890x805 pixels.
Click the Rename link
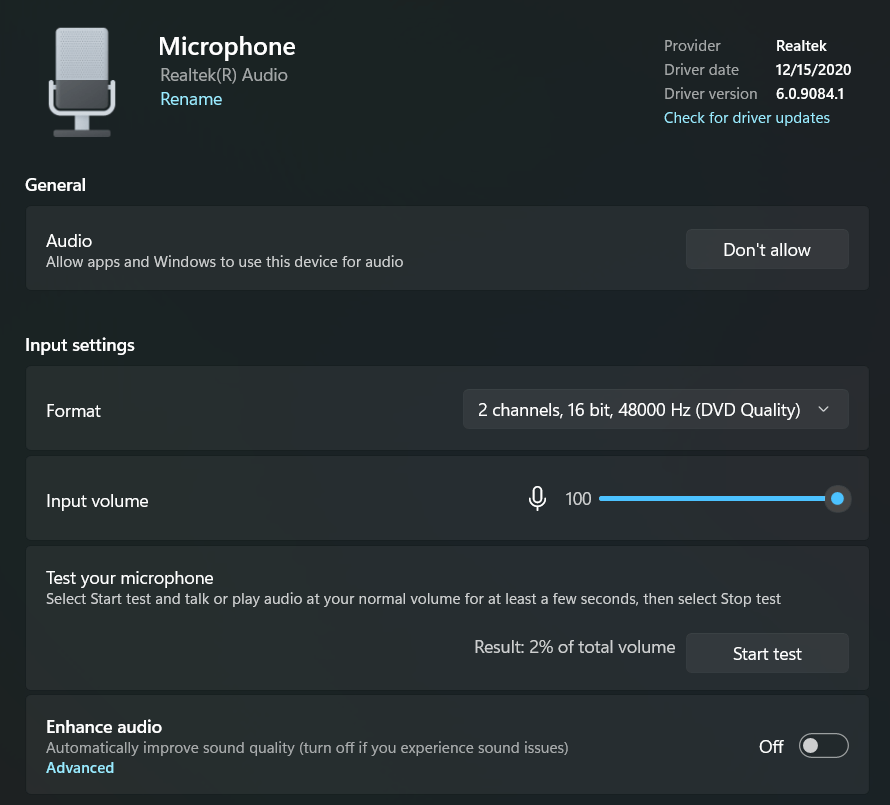(x=191, y=99)
